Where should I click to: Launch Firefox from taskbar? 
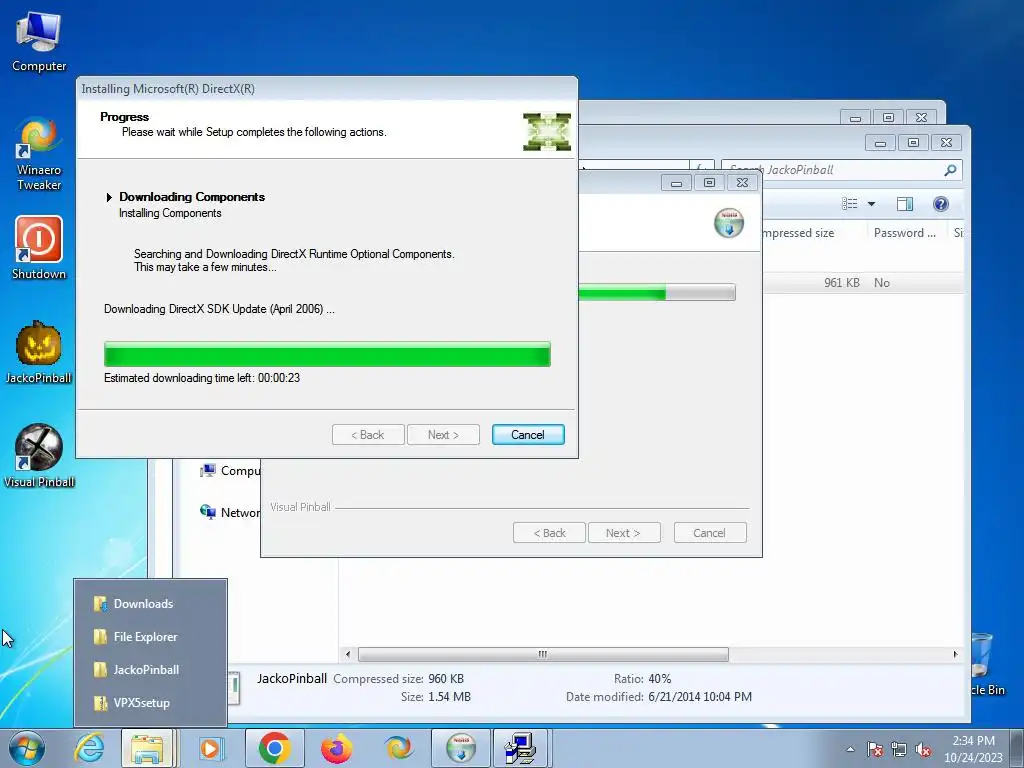pyautogui.click(x=336, y=748)
